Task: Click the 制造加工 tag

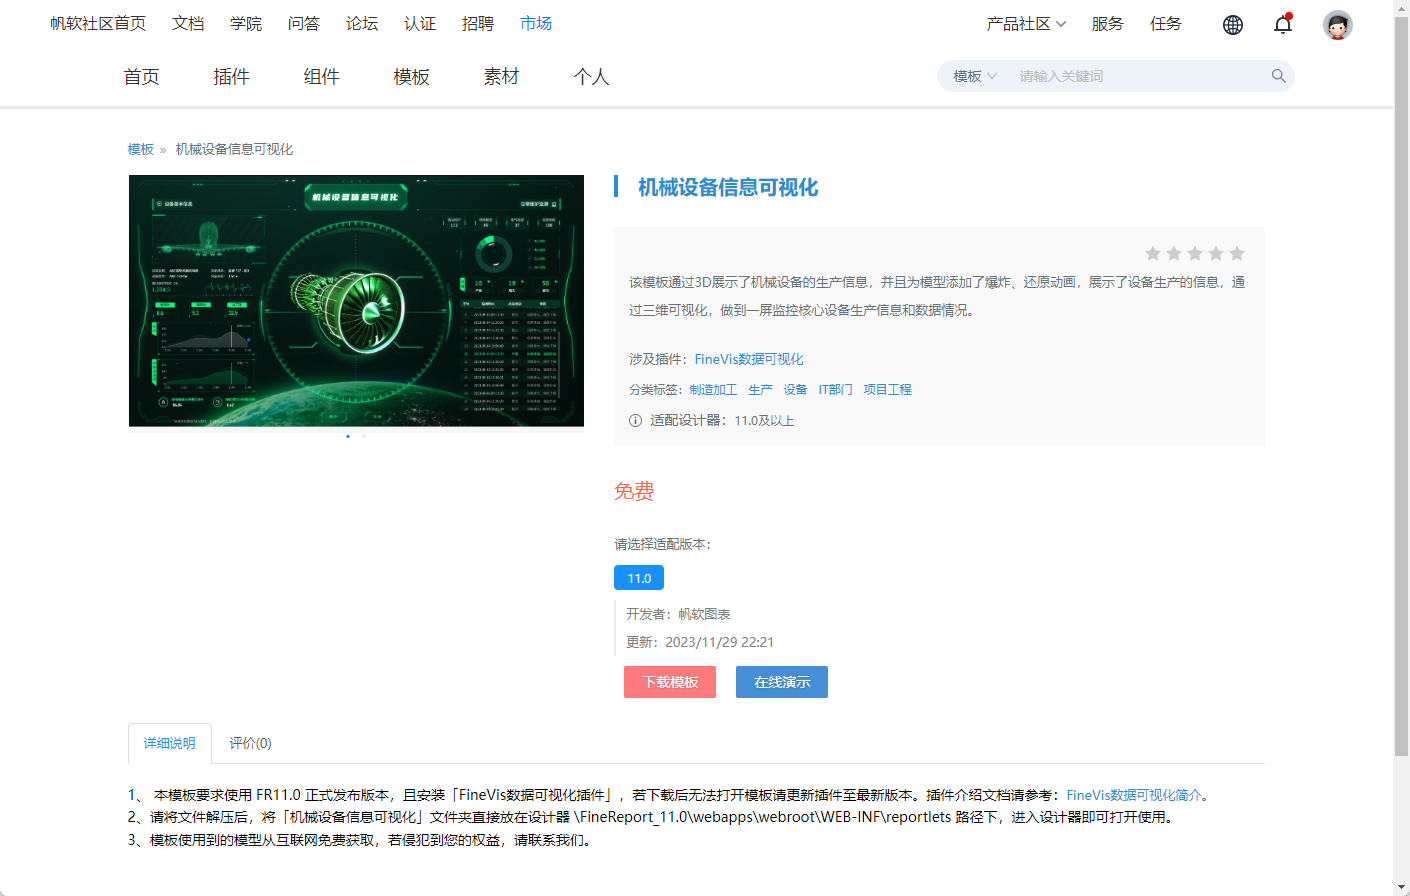Action: pos(713,390)
